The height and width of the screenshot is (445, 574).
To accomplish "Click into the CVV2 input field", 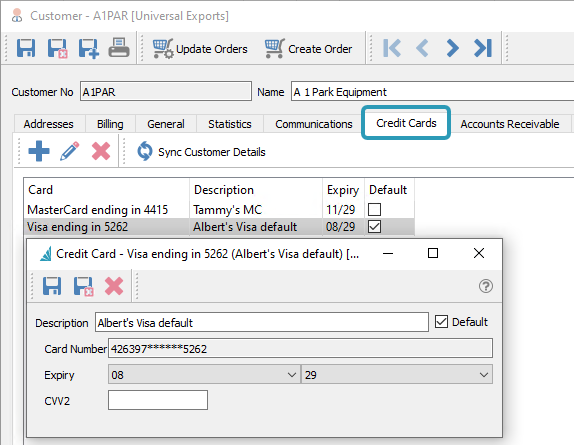I will point(158,400).
